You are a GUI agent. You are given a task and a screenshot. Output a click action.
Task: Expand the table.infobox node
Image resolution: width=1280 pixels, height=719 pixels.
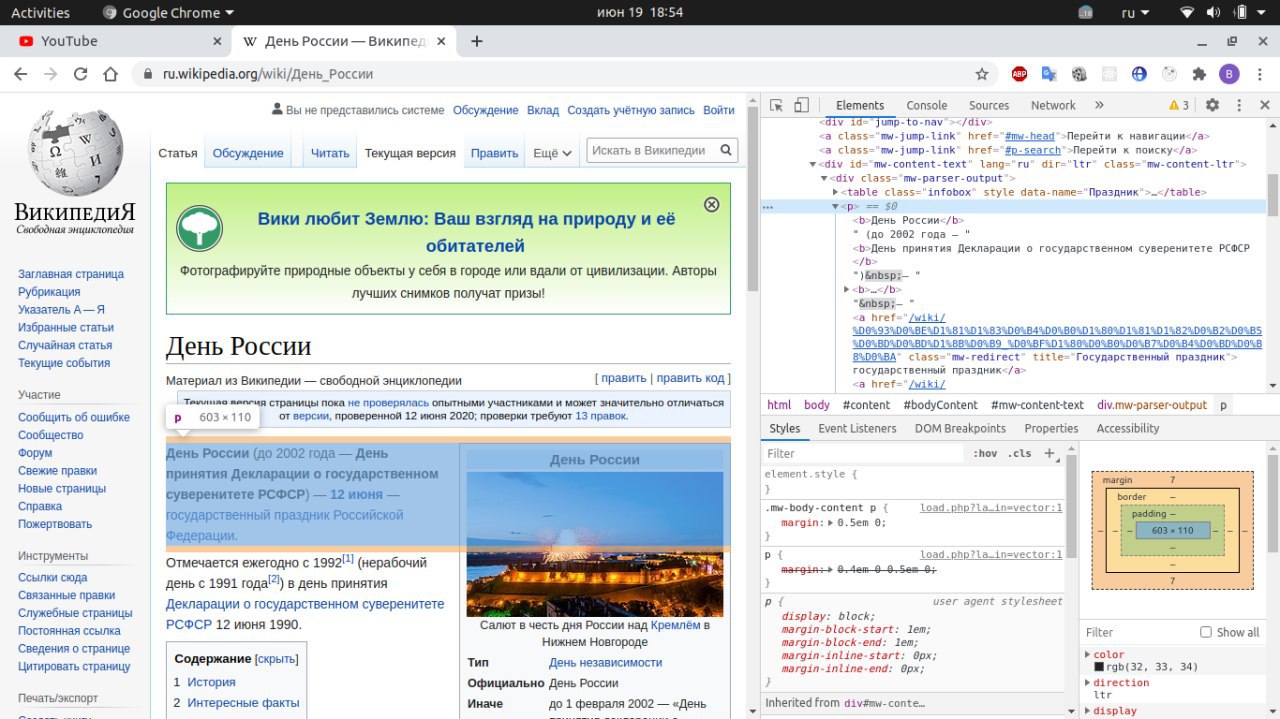pos(836,192)
